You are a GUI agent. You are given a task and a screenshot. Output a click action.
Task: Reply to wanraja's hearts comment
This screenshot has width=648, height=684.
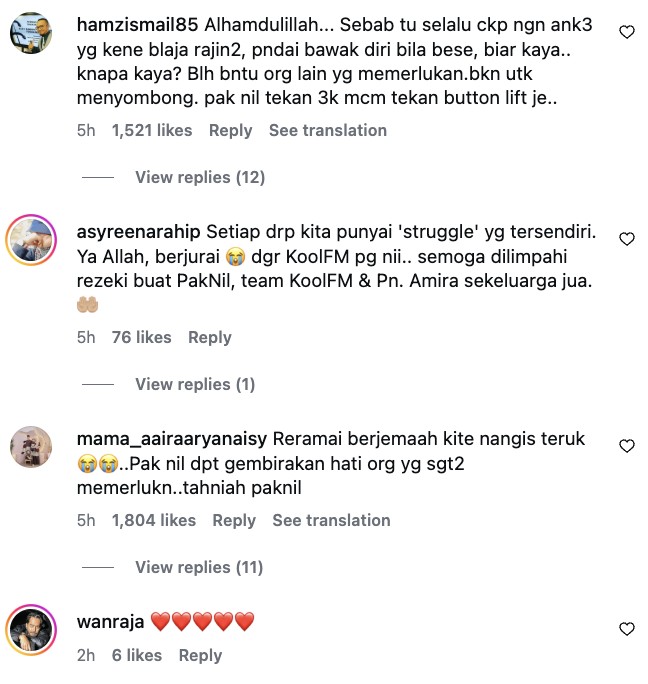[x=200, y=656]
